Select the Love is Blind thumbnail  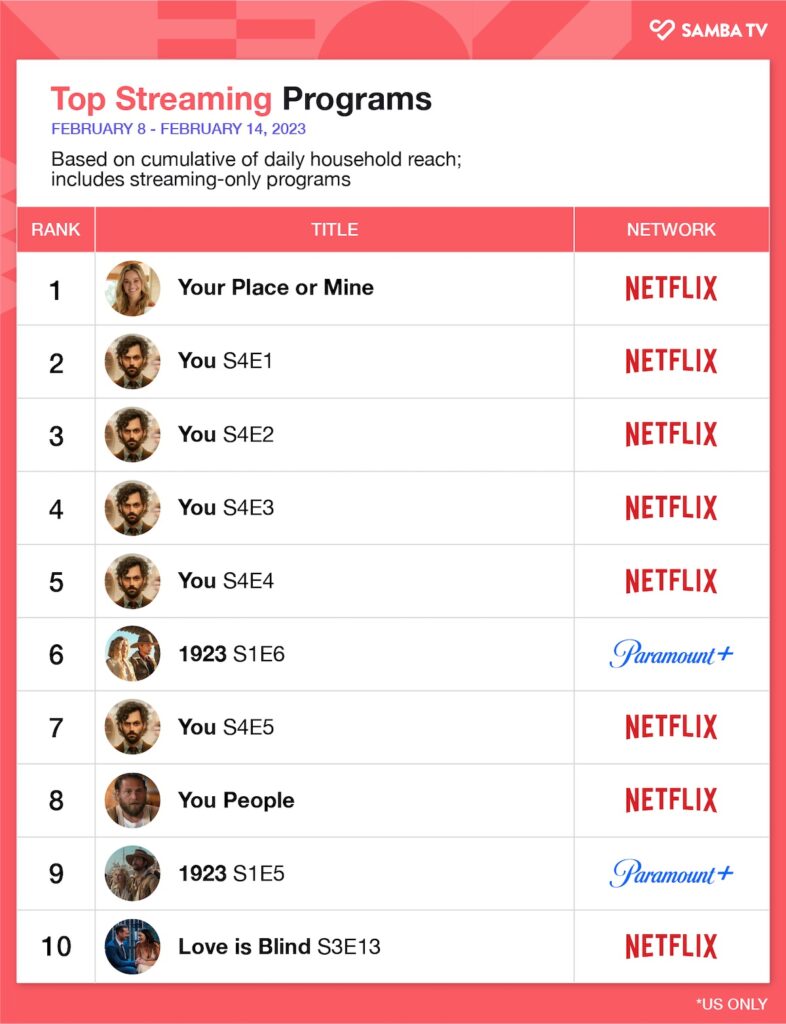tap(132, 946)
